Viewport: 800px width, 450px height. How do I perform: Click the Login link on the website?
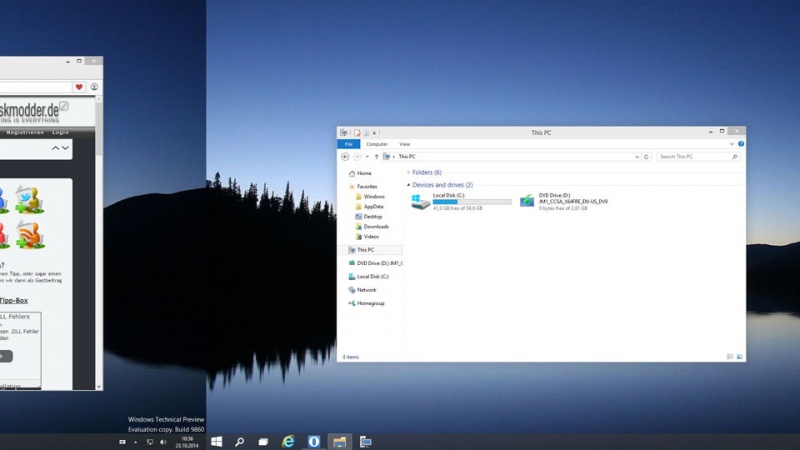[x=61, y=132]
